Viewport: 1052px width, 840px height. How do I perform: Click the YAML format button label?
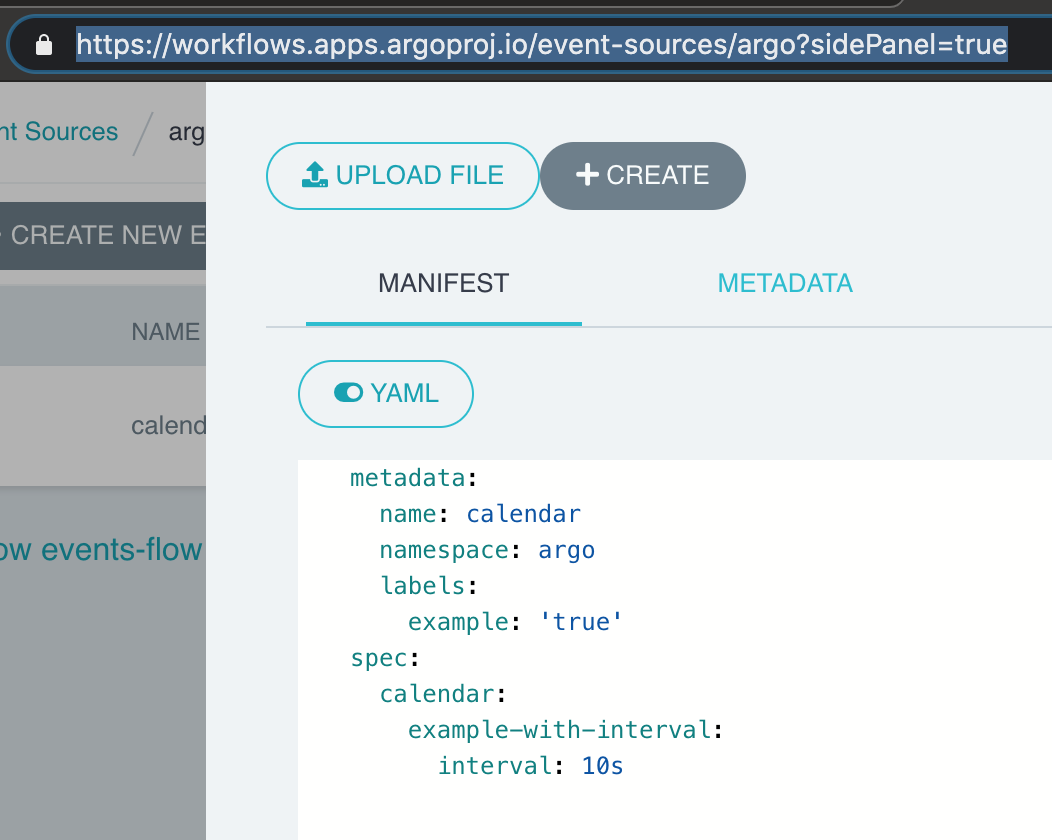point(405,393)
